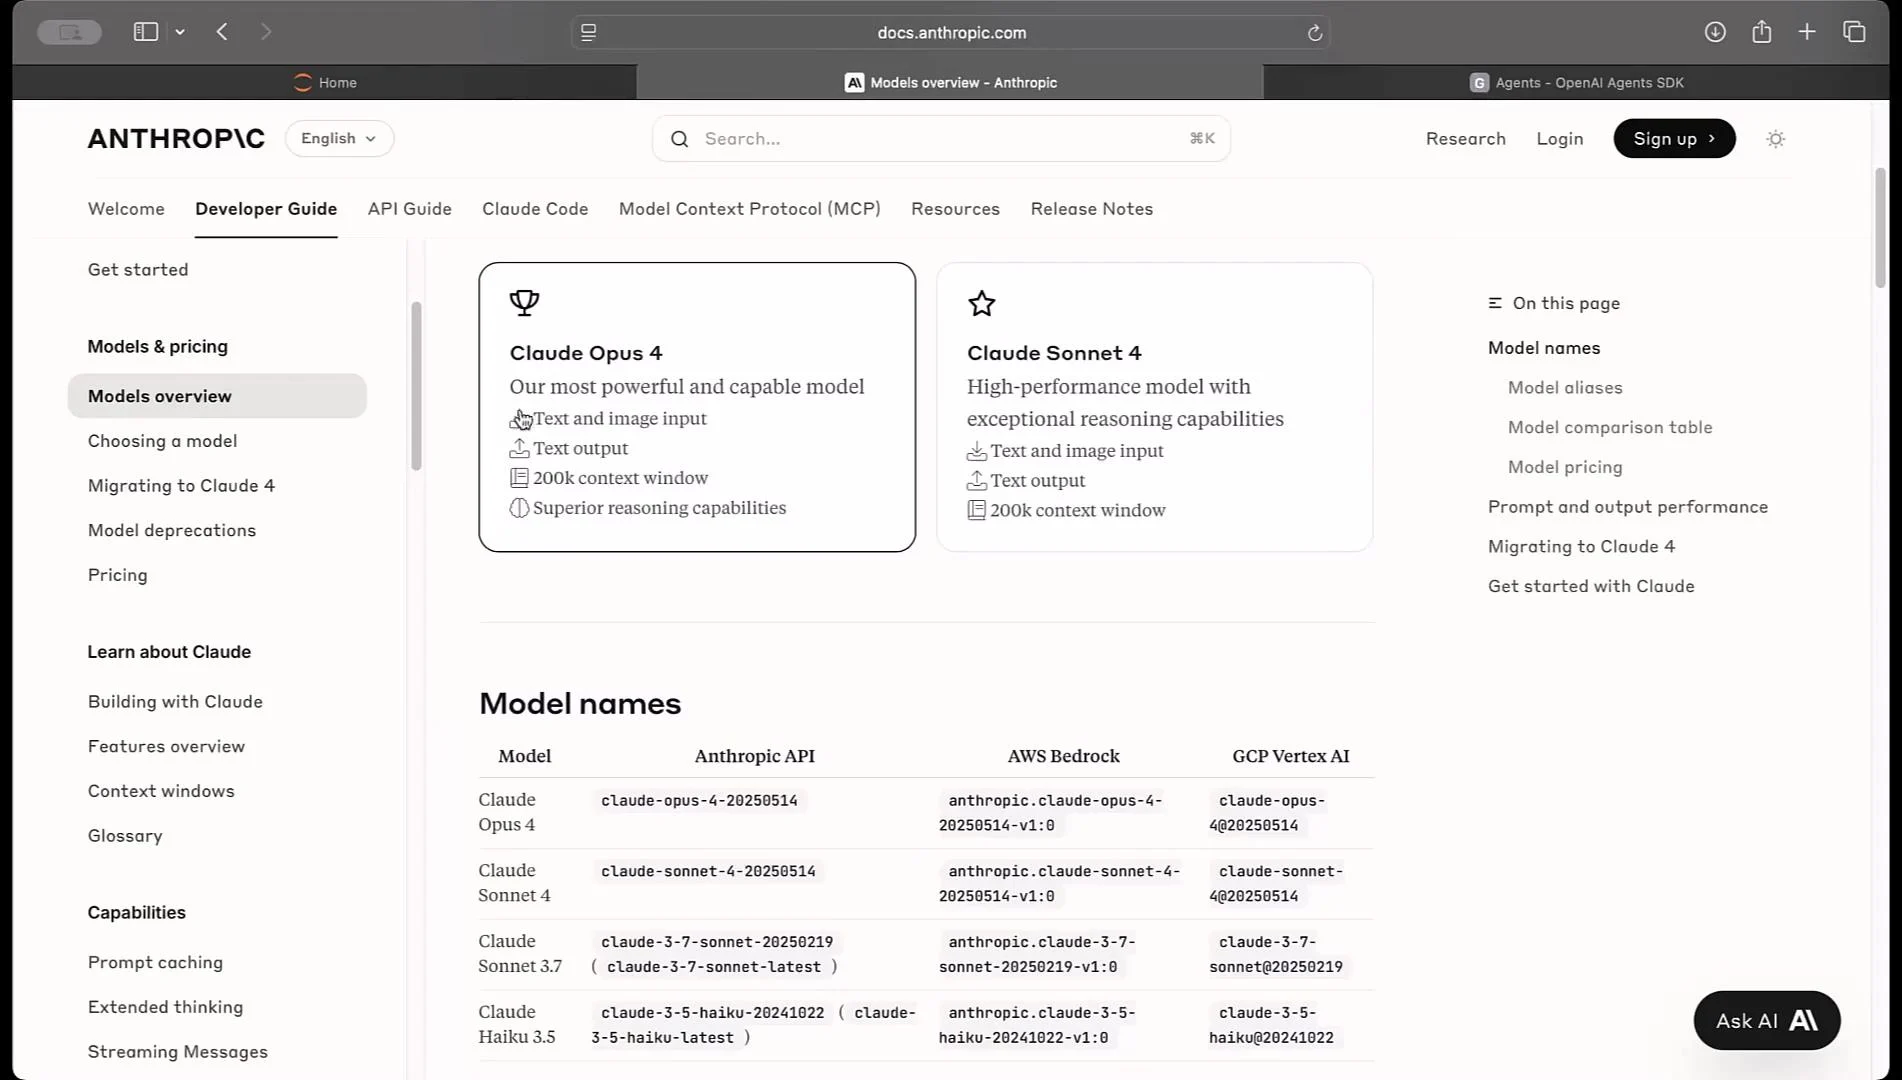Switch to Agents - OpenAI Agents SDK tab
Image resolution: width=1902 pixels, height=1080 pixels.
(x=1577, y=83)
